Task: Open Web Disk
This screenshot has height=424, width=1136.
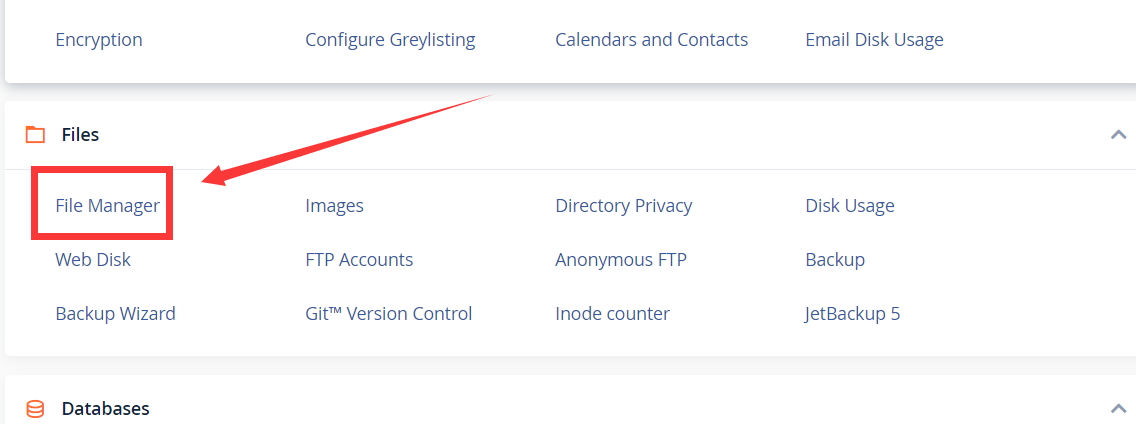Action: click(x=93, y=259)
